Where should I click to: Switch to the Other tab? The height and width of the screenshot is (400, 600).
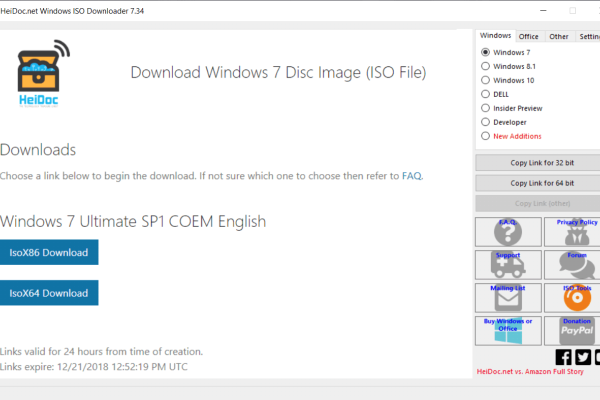coord(558,36)
